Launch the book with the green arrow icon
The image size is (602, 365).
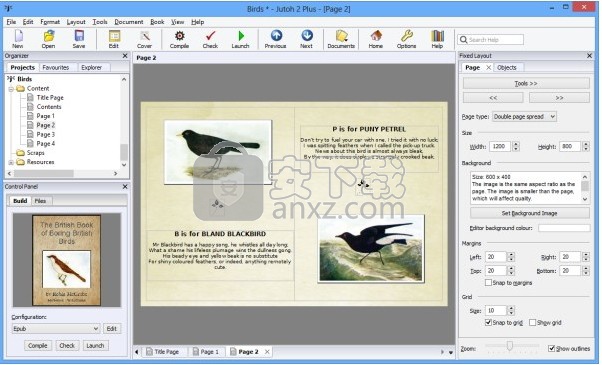click(x=241, y=36)
